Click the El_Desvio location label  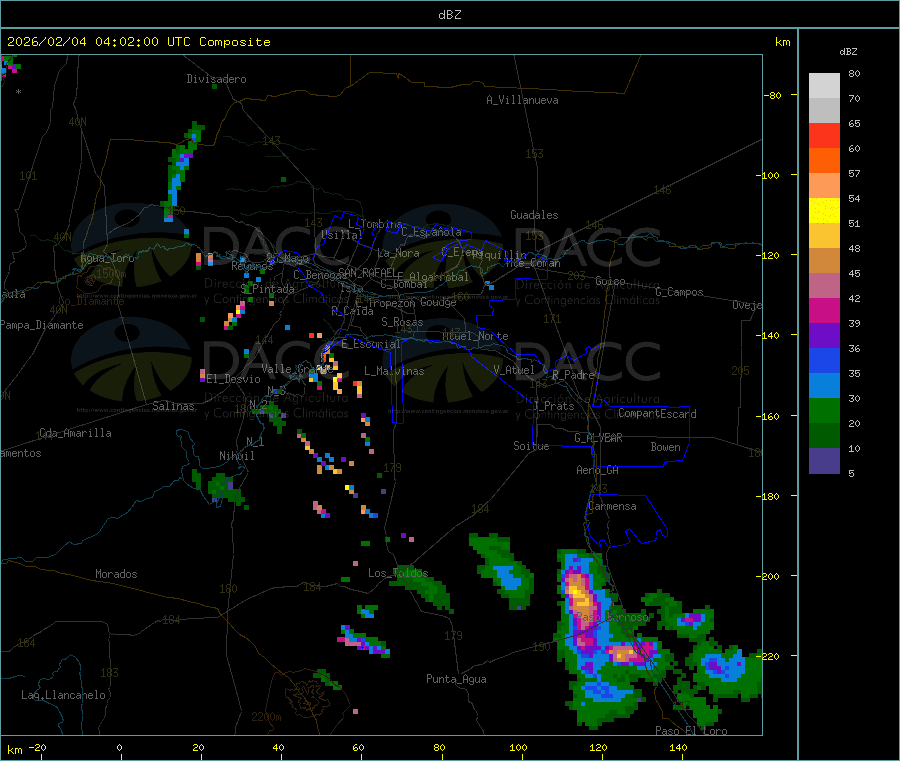click(x=234, y=379)
